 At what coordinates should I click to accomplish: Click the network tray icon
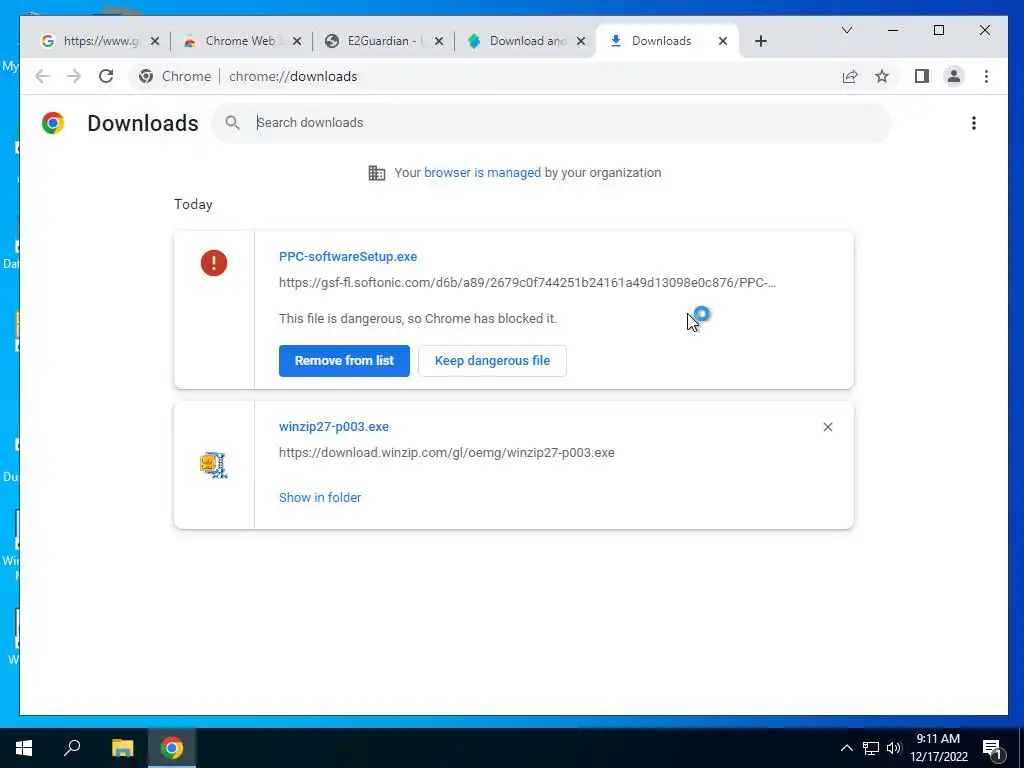871,748
